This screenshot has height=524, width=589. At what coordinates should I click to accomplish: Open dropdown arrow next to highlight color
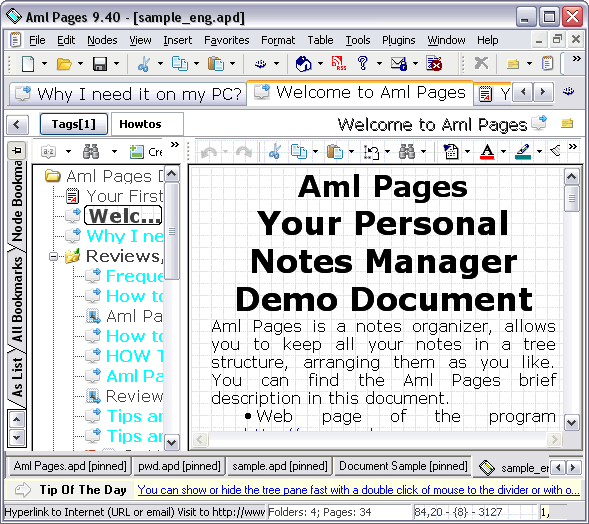click(x=539, y=151)
